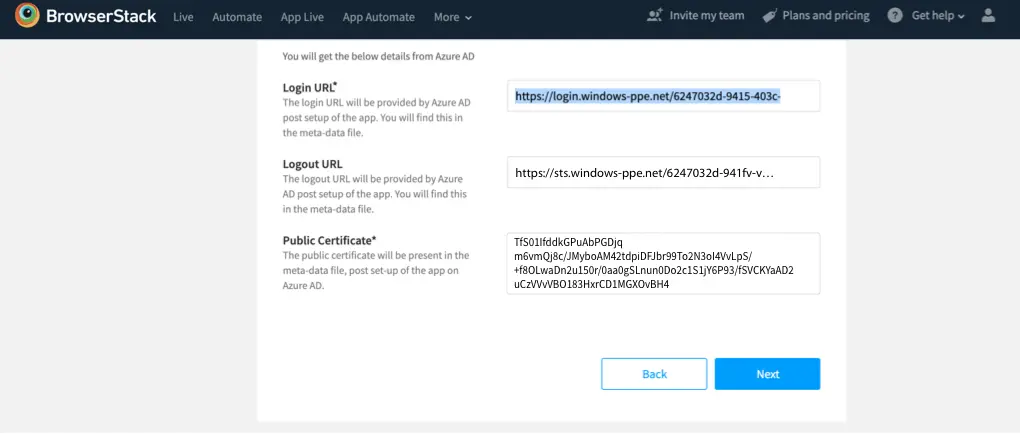Click the add-people icon beside Invite my team

pyautogui.click(x=655, y=16)
